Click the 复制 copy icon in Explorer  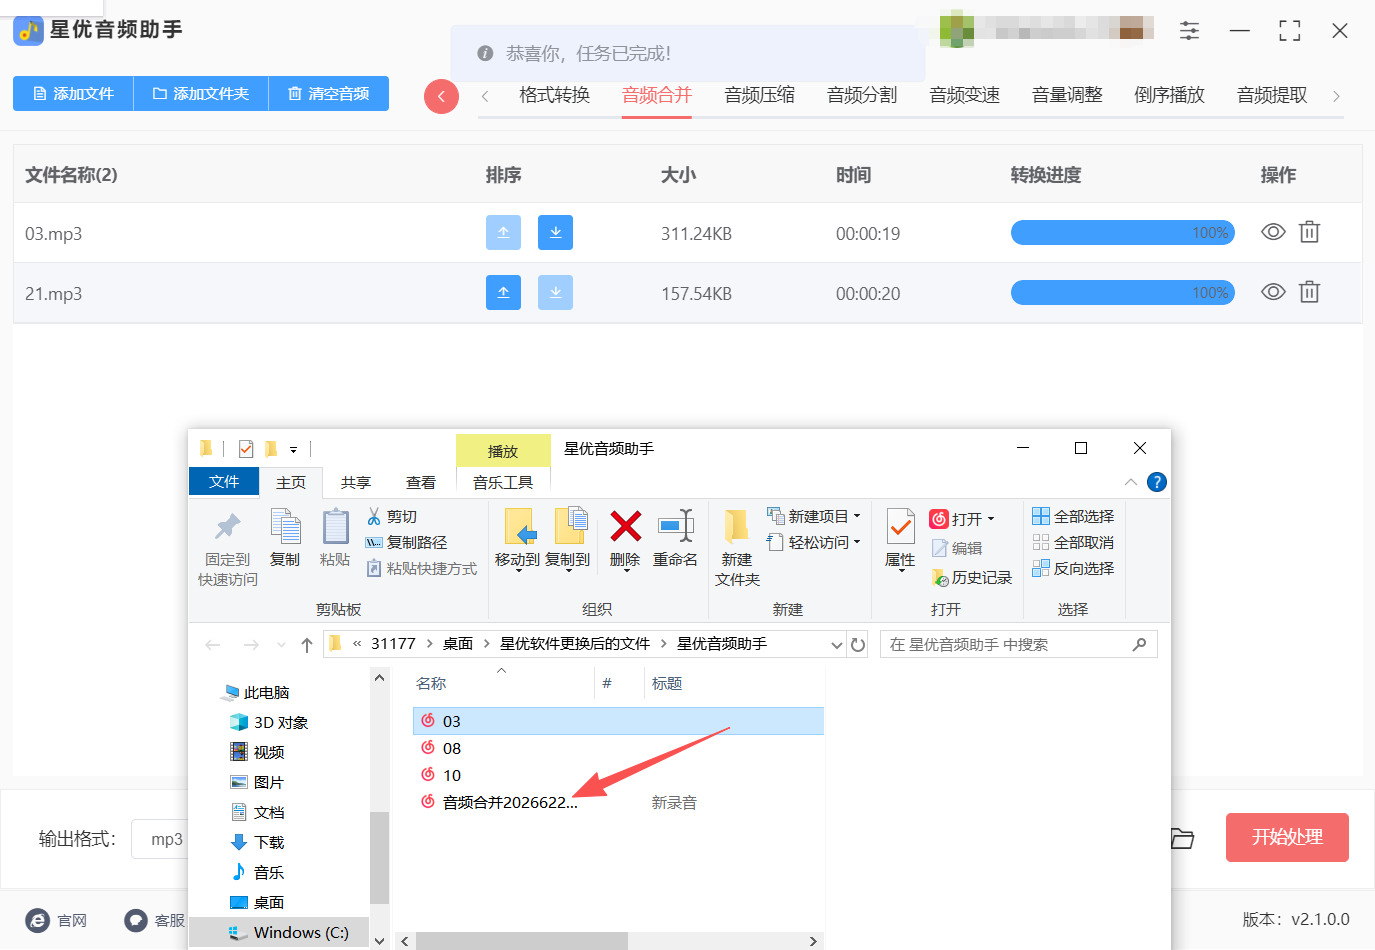(x=285, y=526)
